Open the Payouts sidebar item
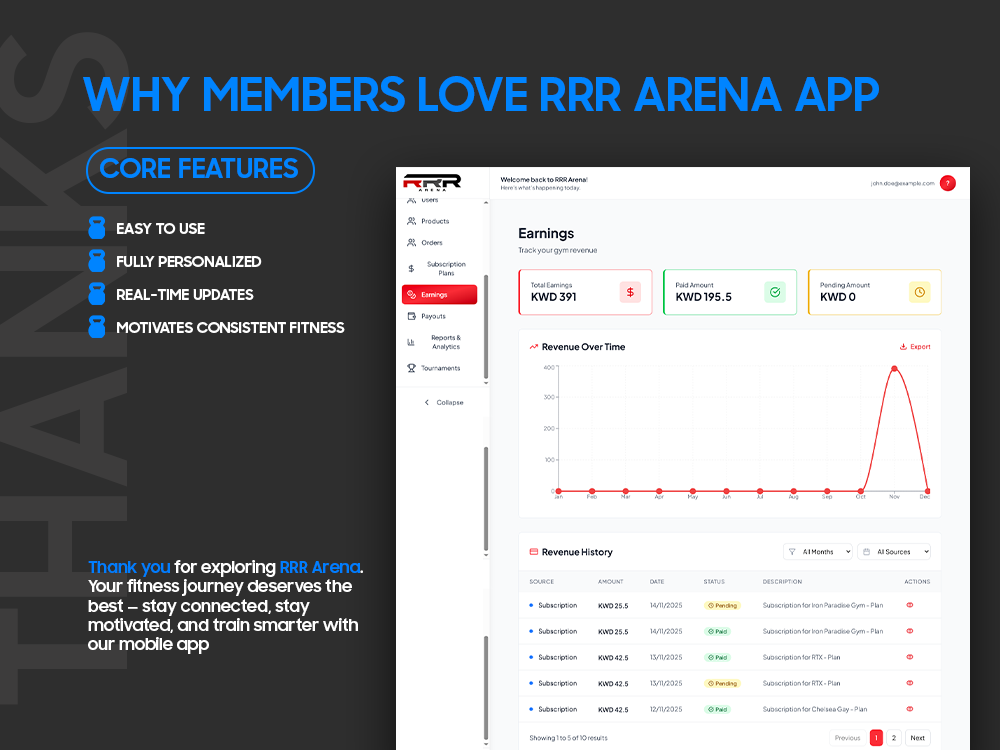1000x750 pixels. [x=439, y=316]
